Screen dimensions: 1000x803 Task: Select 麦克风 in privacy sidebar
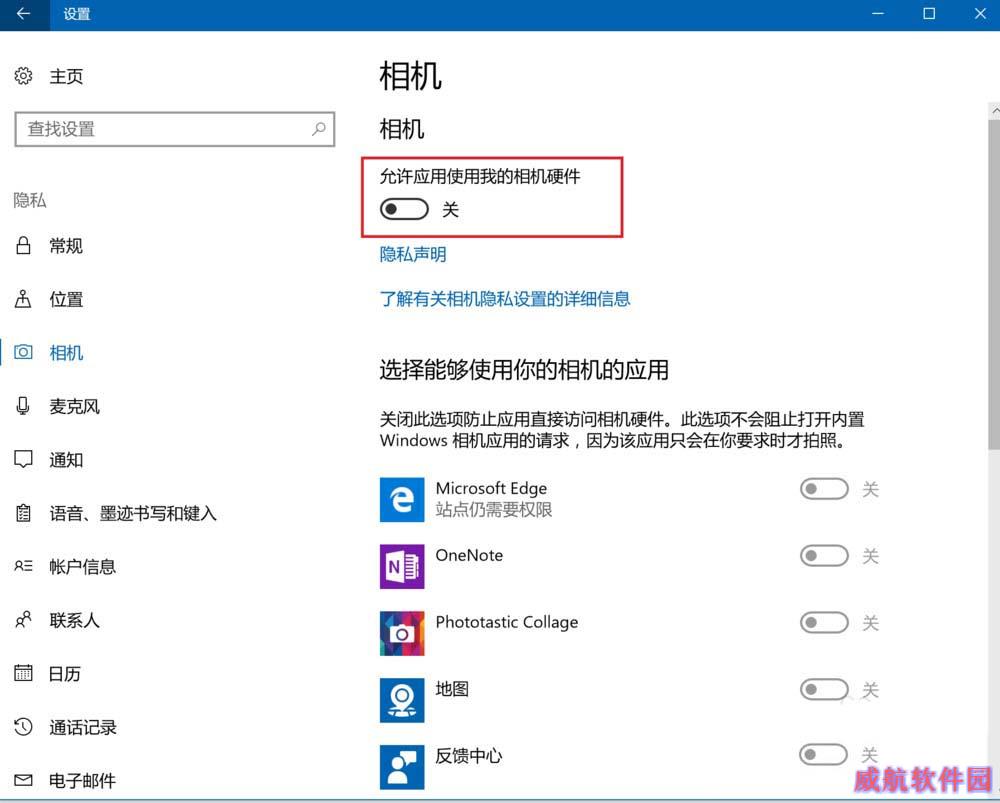coord(75,406)
